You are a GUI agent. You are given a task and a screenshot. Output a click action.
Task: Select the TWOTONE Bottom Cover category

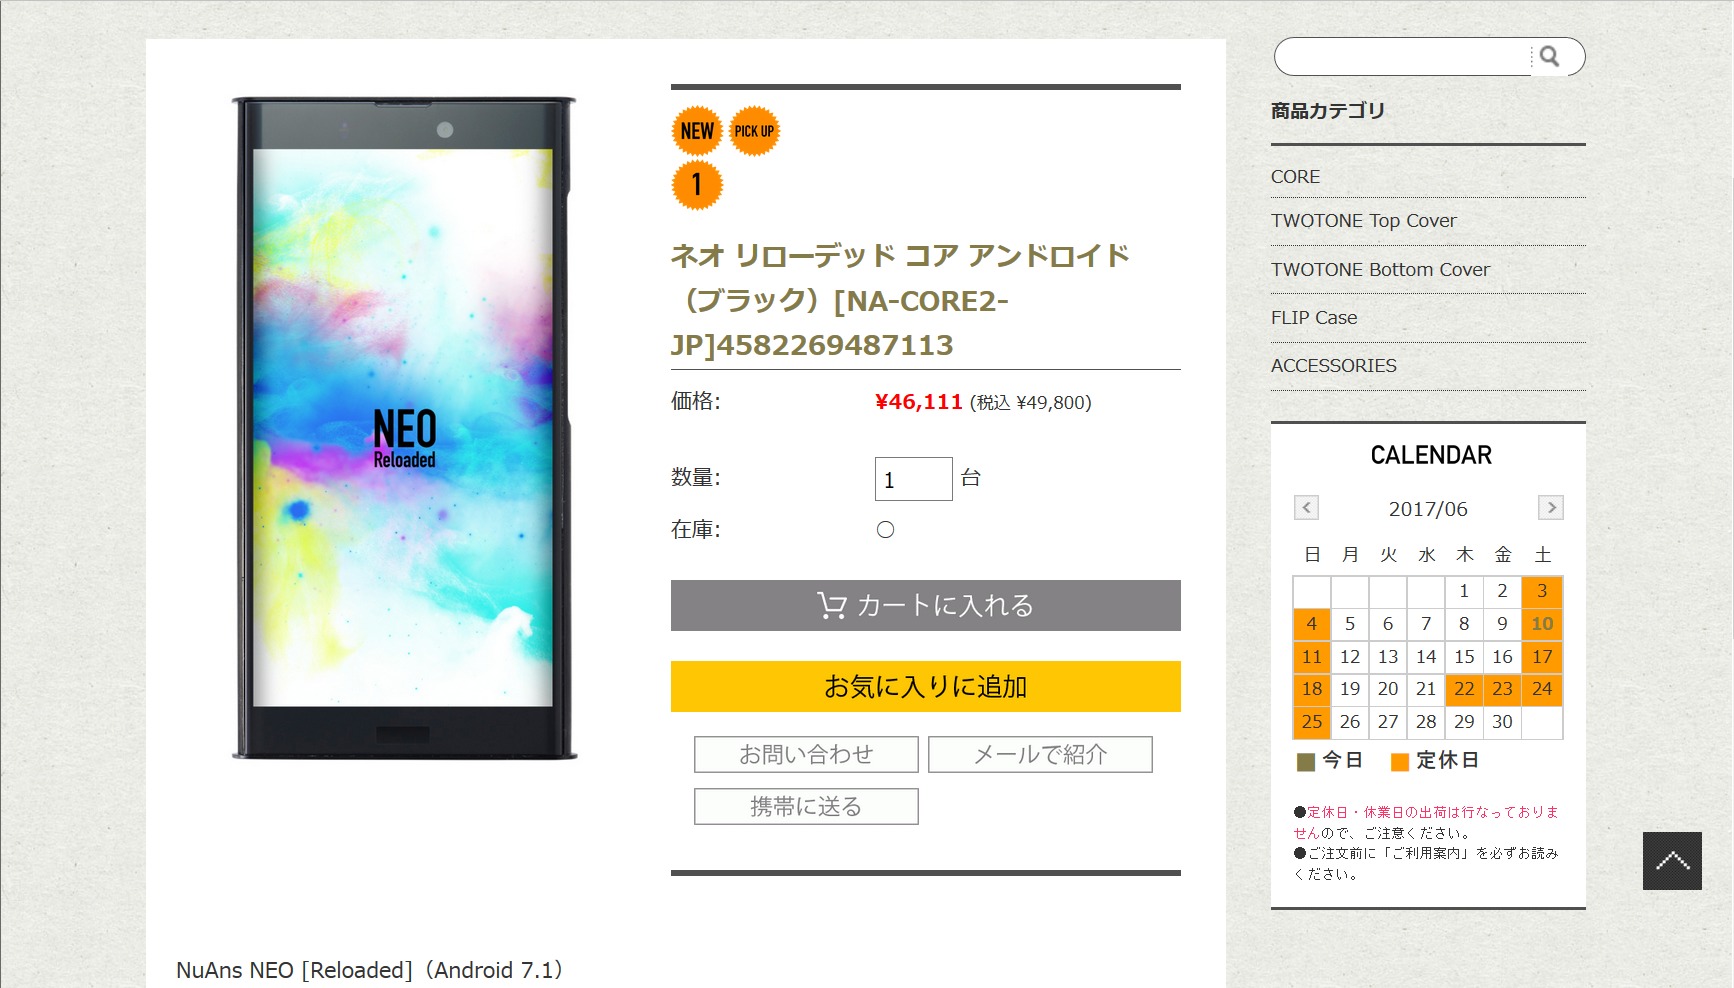1380,270
